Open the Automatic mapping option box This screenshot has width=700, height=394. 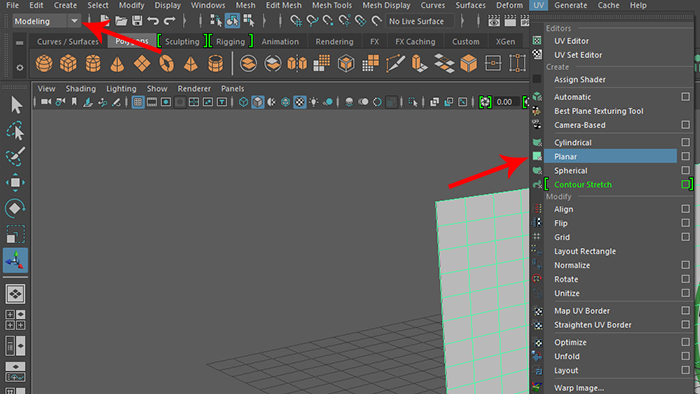[685, 97]
